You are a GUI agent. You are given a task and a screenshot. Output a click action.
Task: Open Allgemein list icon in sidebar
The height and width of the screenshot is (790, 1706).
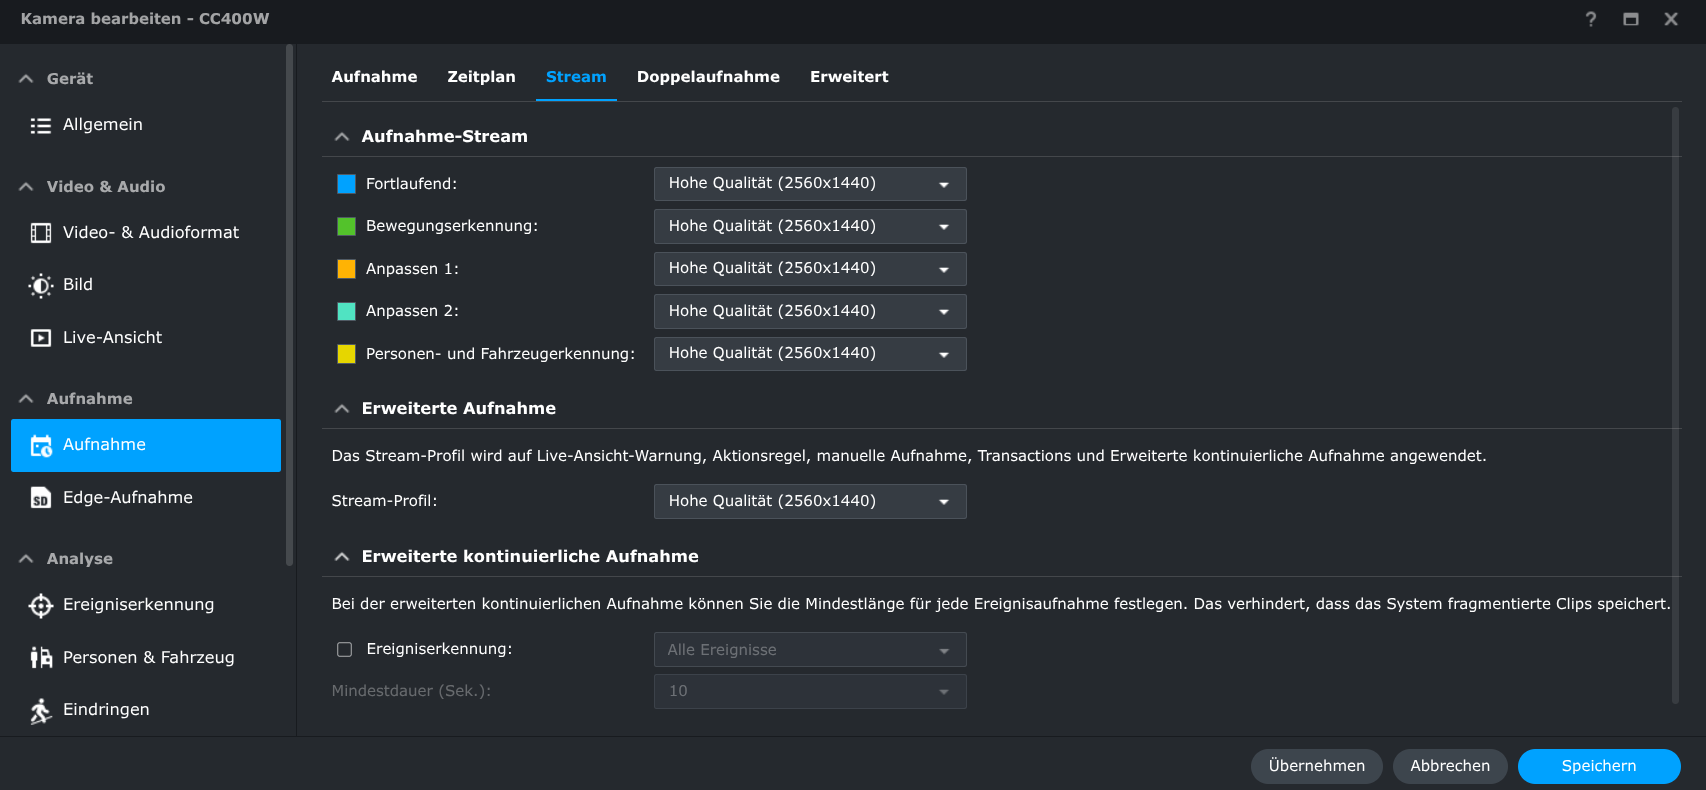click(x=40, y=125)
